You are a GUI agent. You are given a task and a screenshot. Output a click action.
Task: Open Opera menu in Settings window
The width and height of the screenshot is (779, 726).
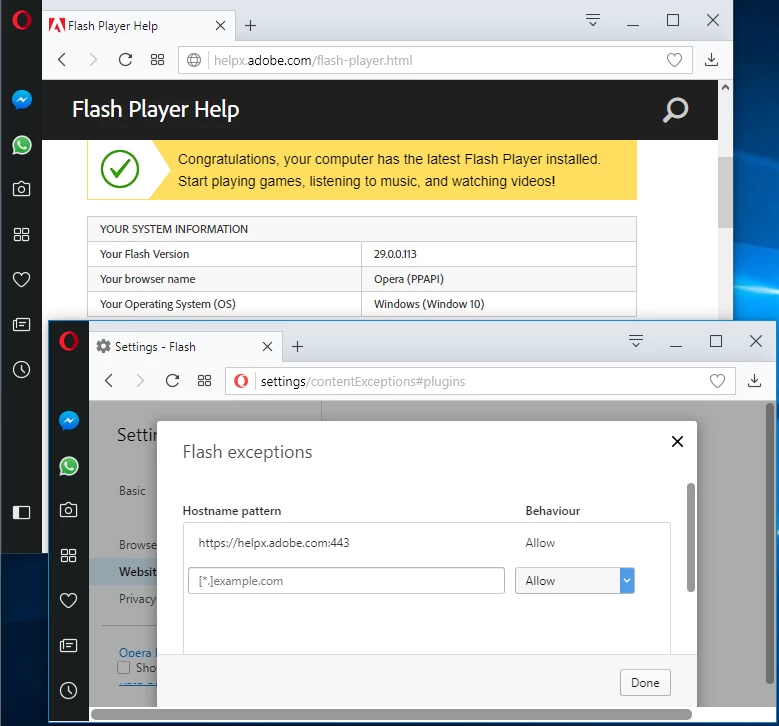pos(69,341)
